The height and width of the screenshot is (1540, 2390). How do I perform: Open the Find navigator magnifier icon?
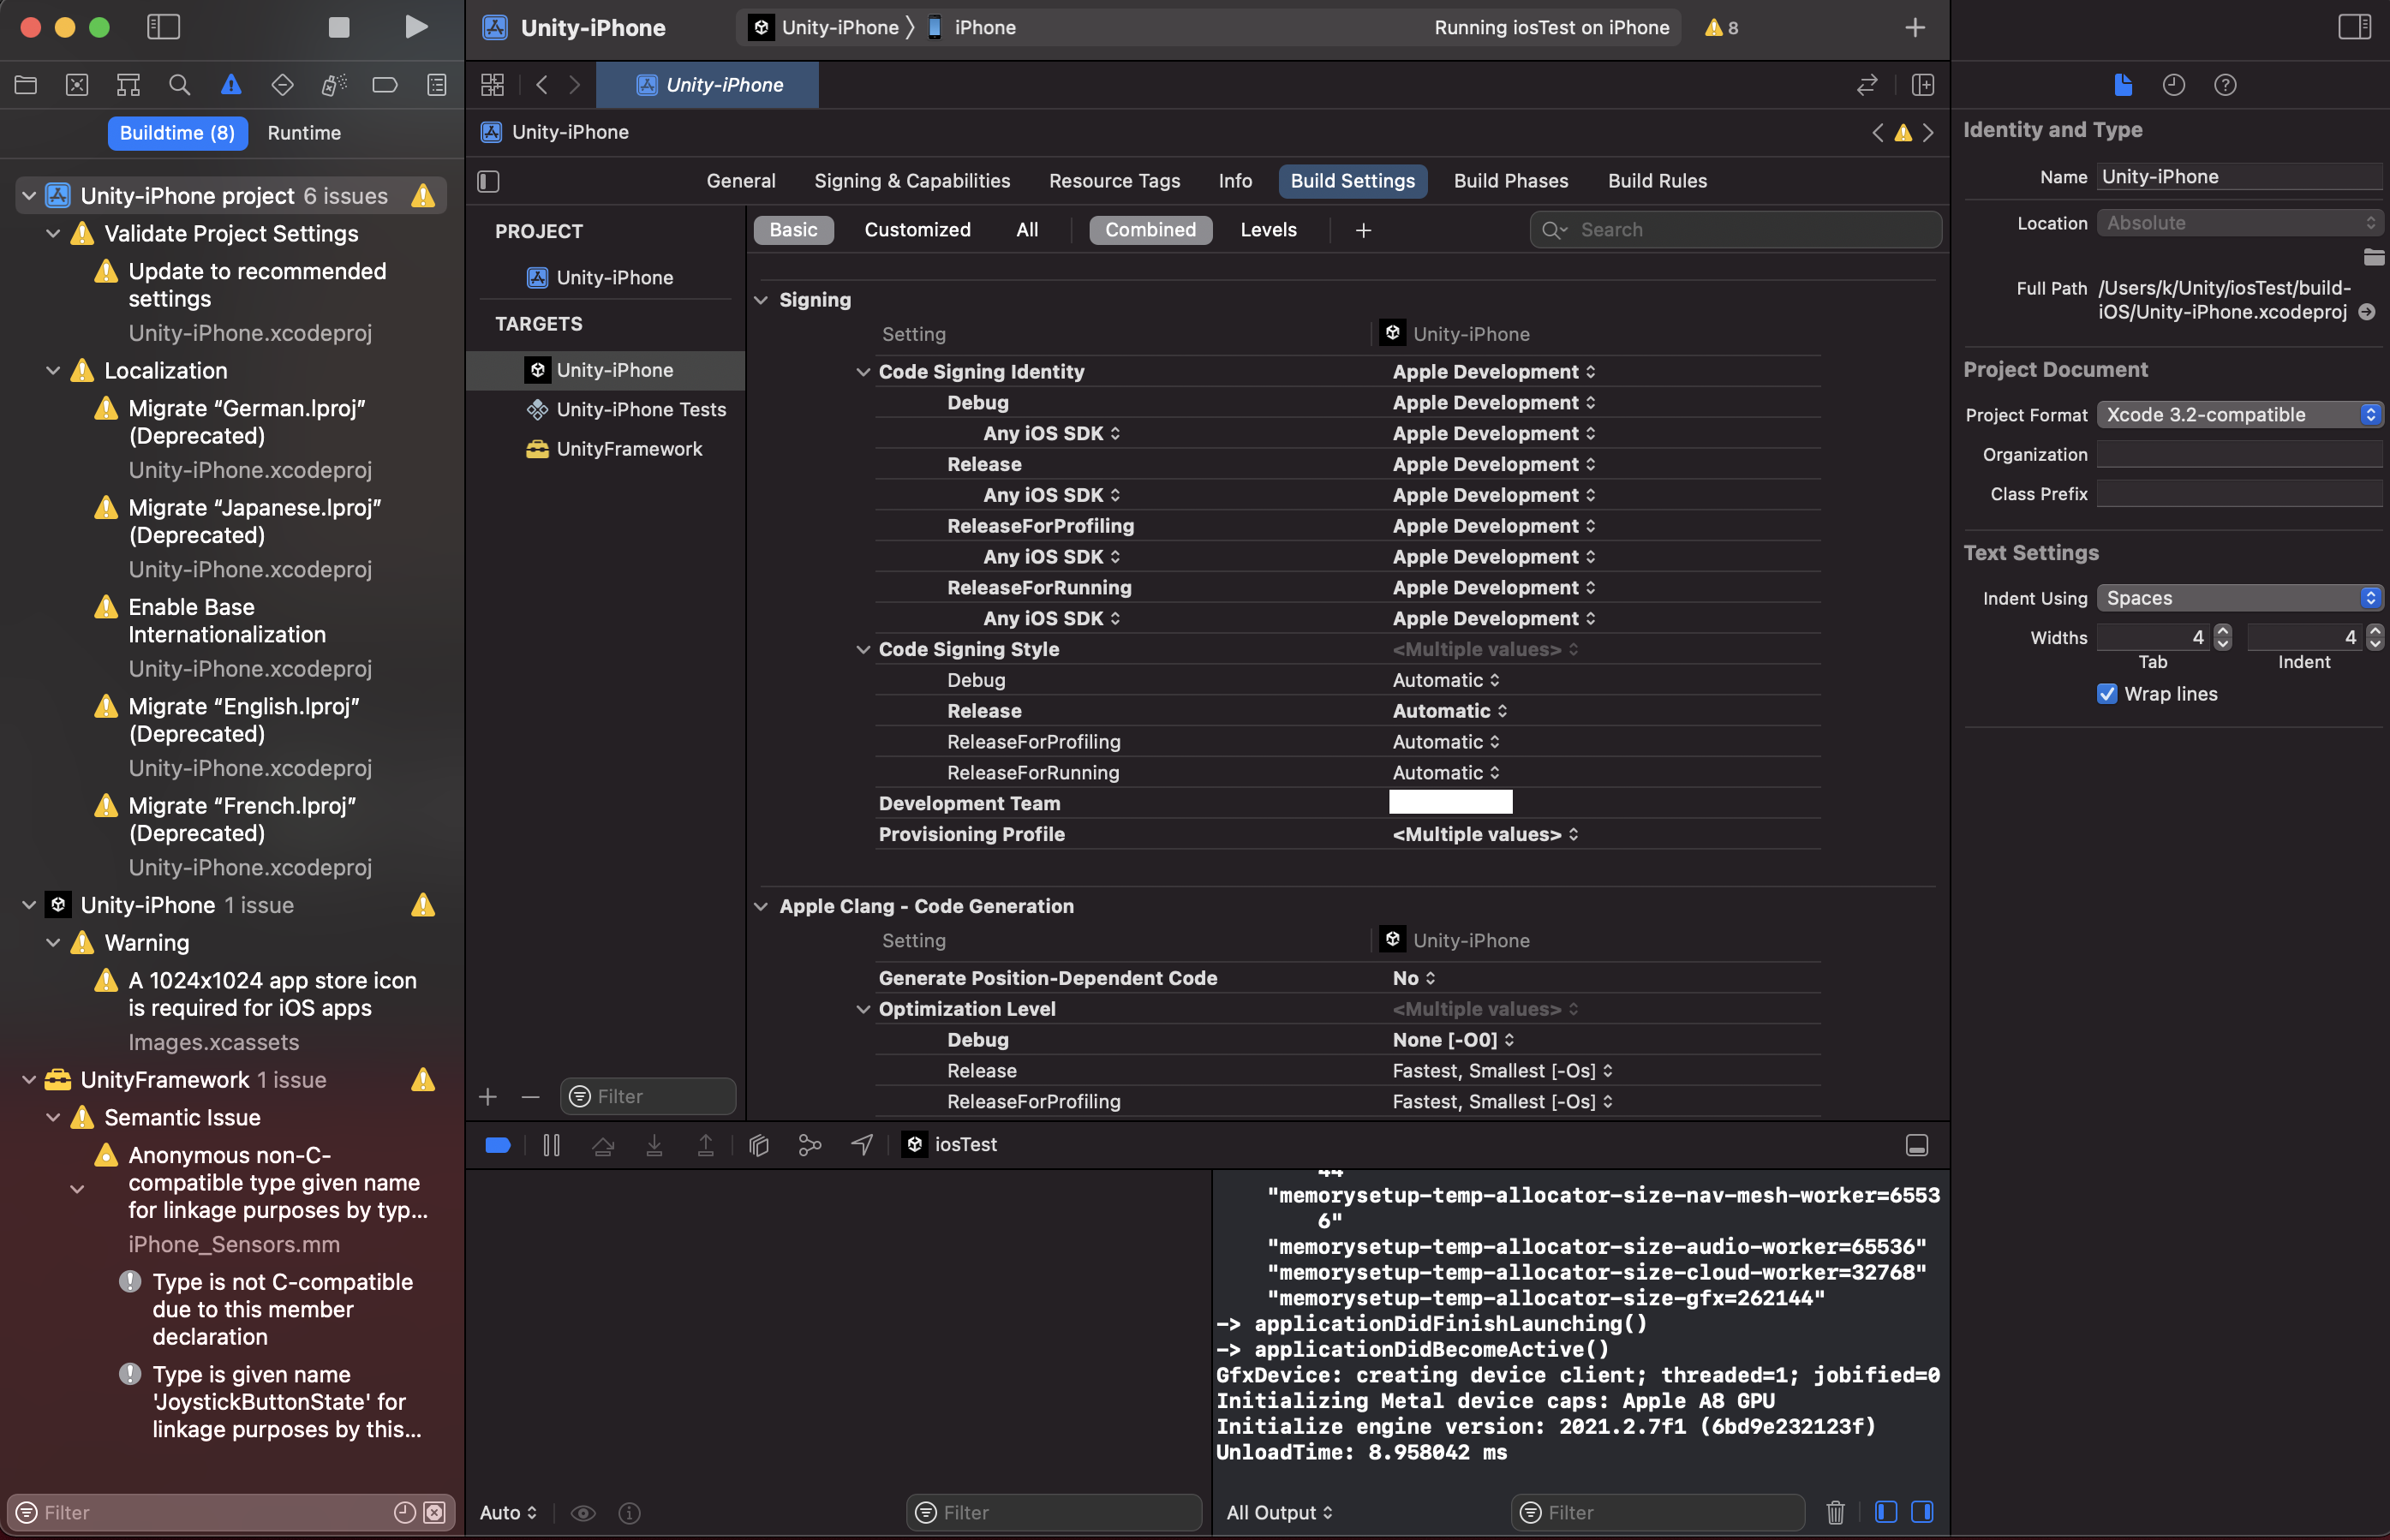[x=179, y=85]
